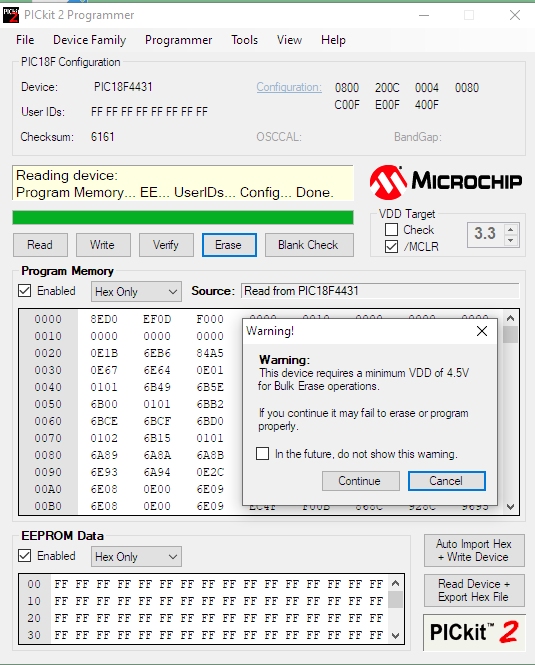535x665 pixels.
Task: Open Program Memory Hex Only dropdown
Action: pos(136,292)
